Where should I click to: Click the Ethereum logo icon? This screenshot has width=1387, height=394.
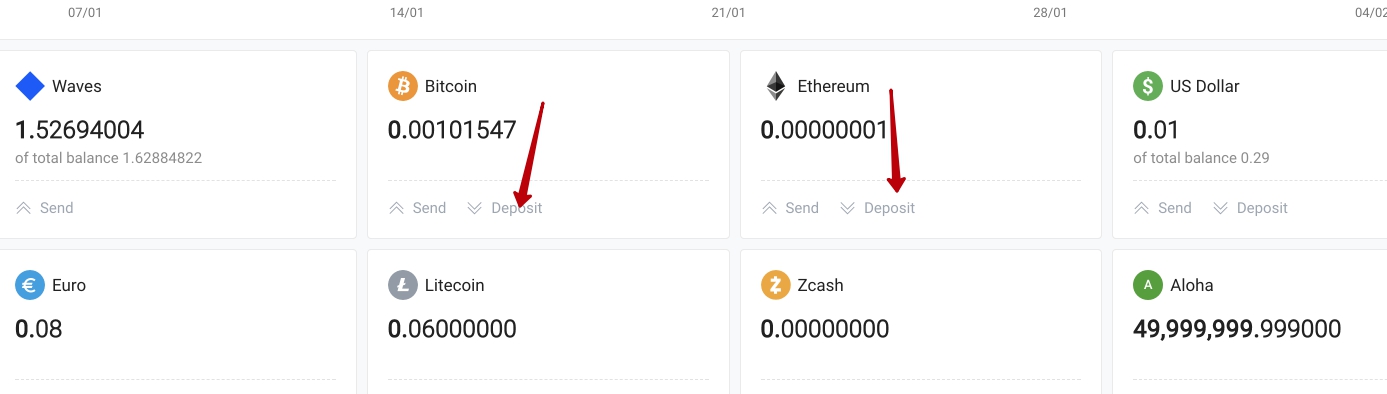tap(775, 86)
